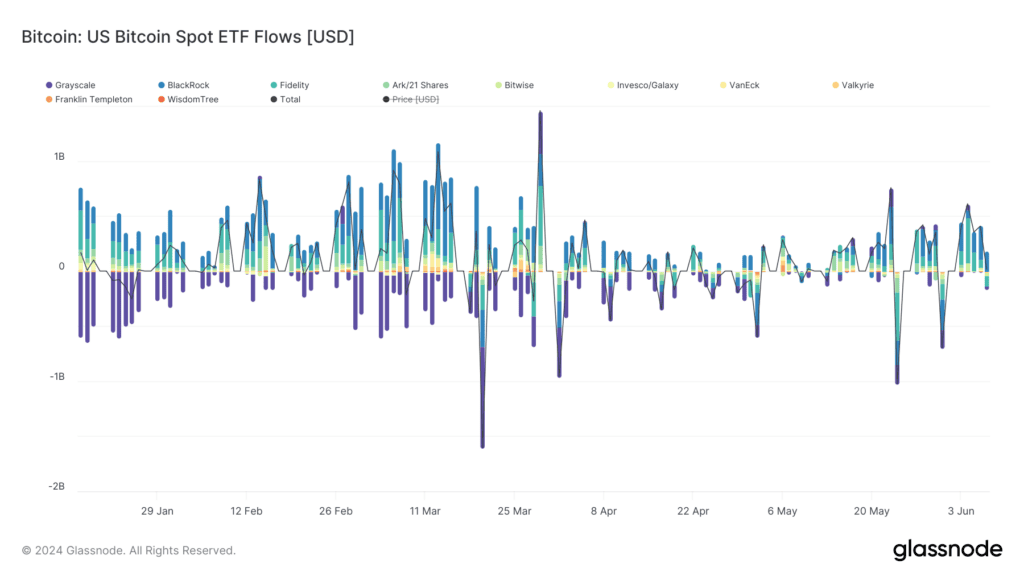
Task: Click the Ark/21 Shares legend dot
Action: click(386, 86)
